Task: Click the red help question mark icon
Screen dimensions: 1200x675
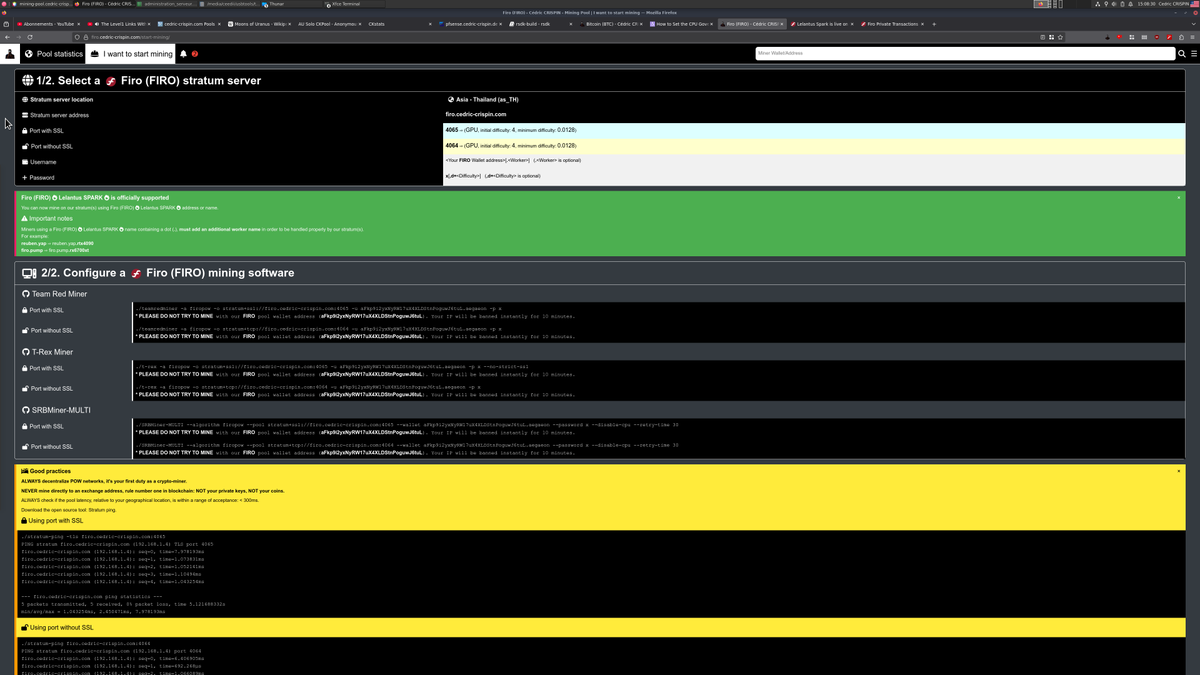Action: click(x=195, y=54)
